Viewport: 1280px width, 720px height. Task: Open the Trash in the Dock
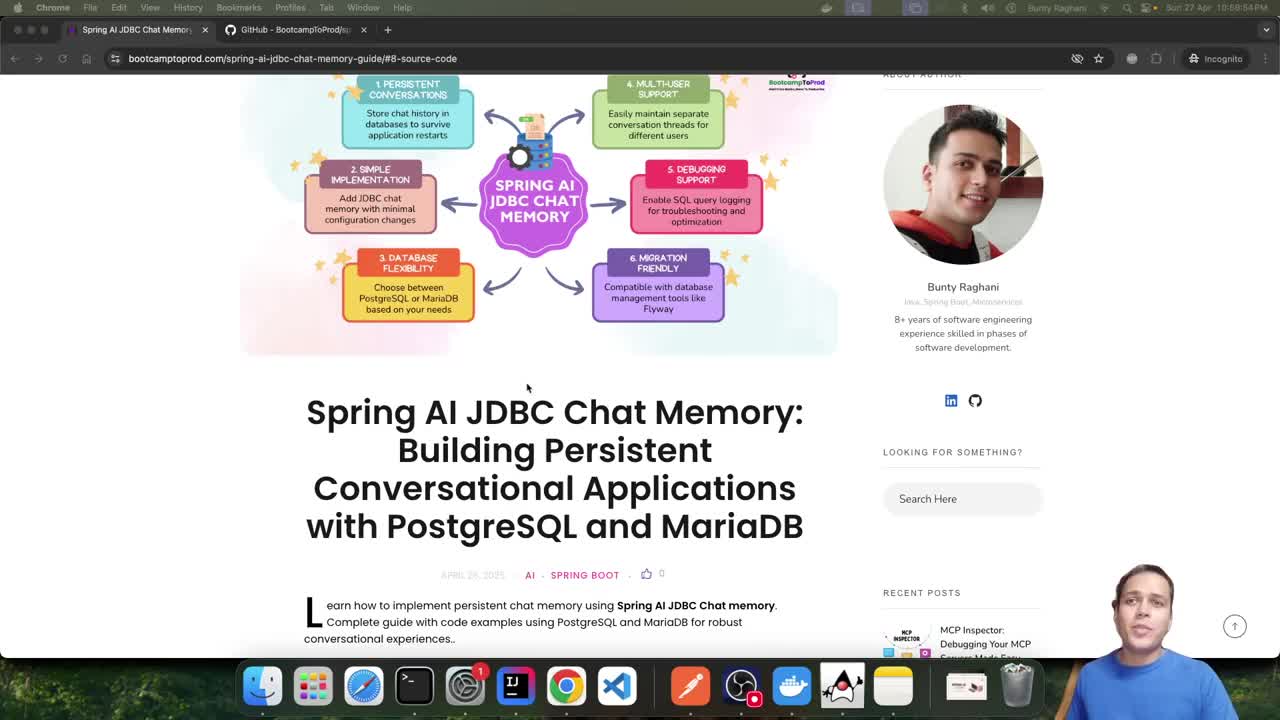pyautogui.click(x=1017, y=686)
